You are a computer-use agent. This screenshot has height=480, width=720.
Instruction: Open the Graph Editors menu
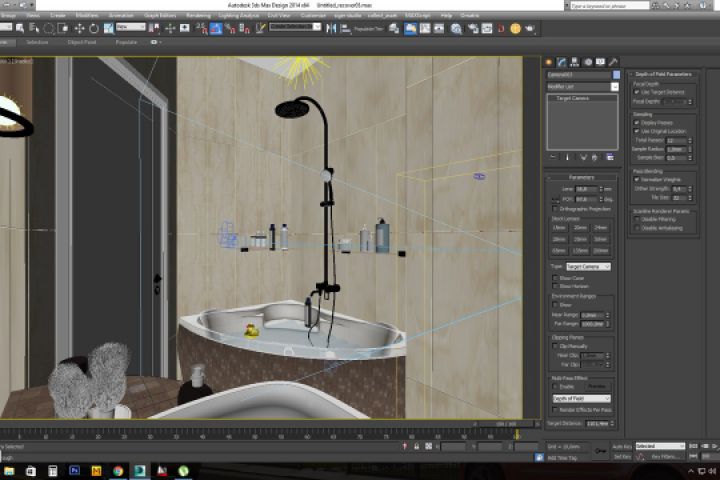[x=160, y=16]
